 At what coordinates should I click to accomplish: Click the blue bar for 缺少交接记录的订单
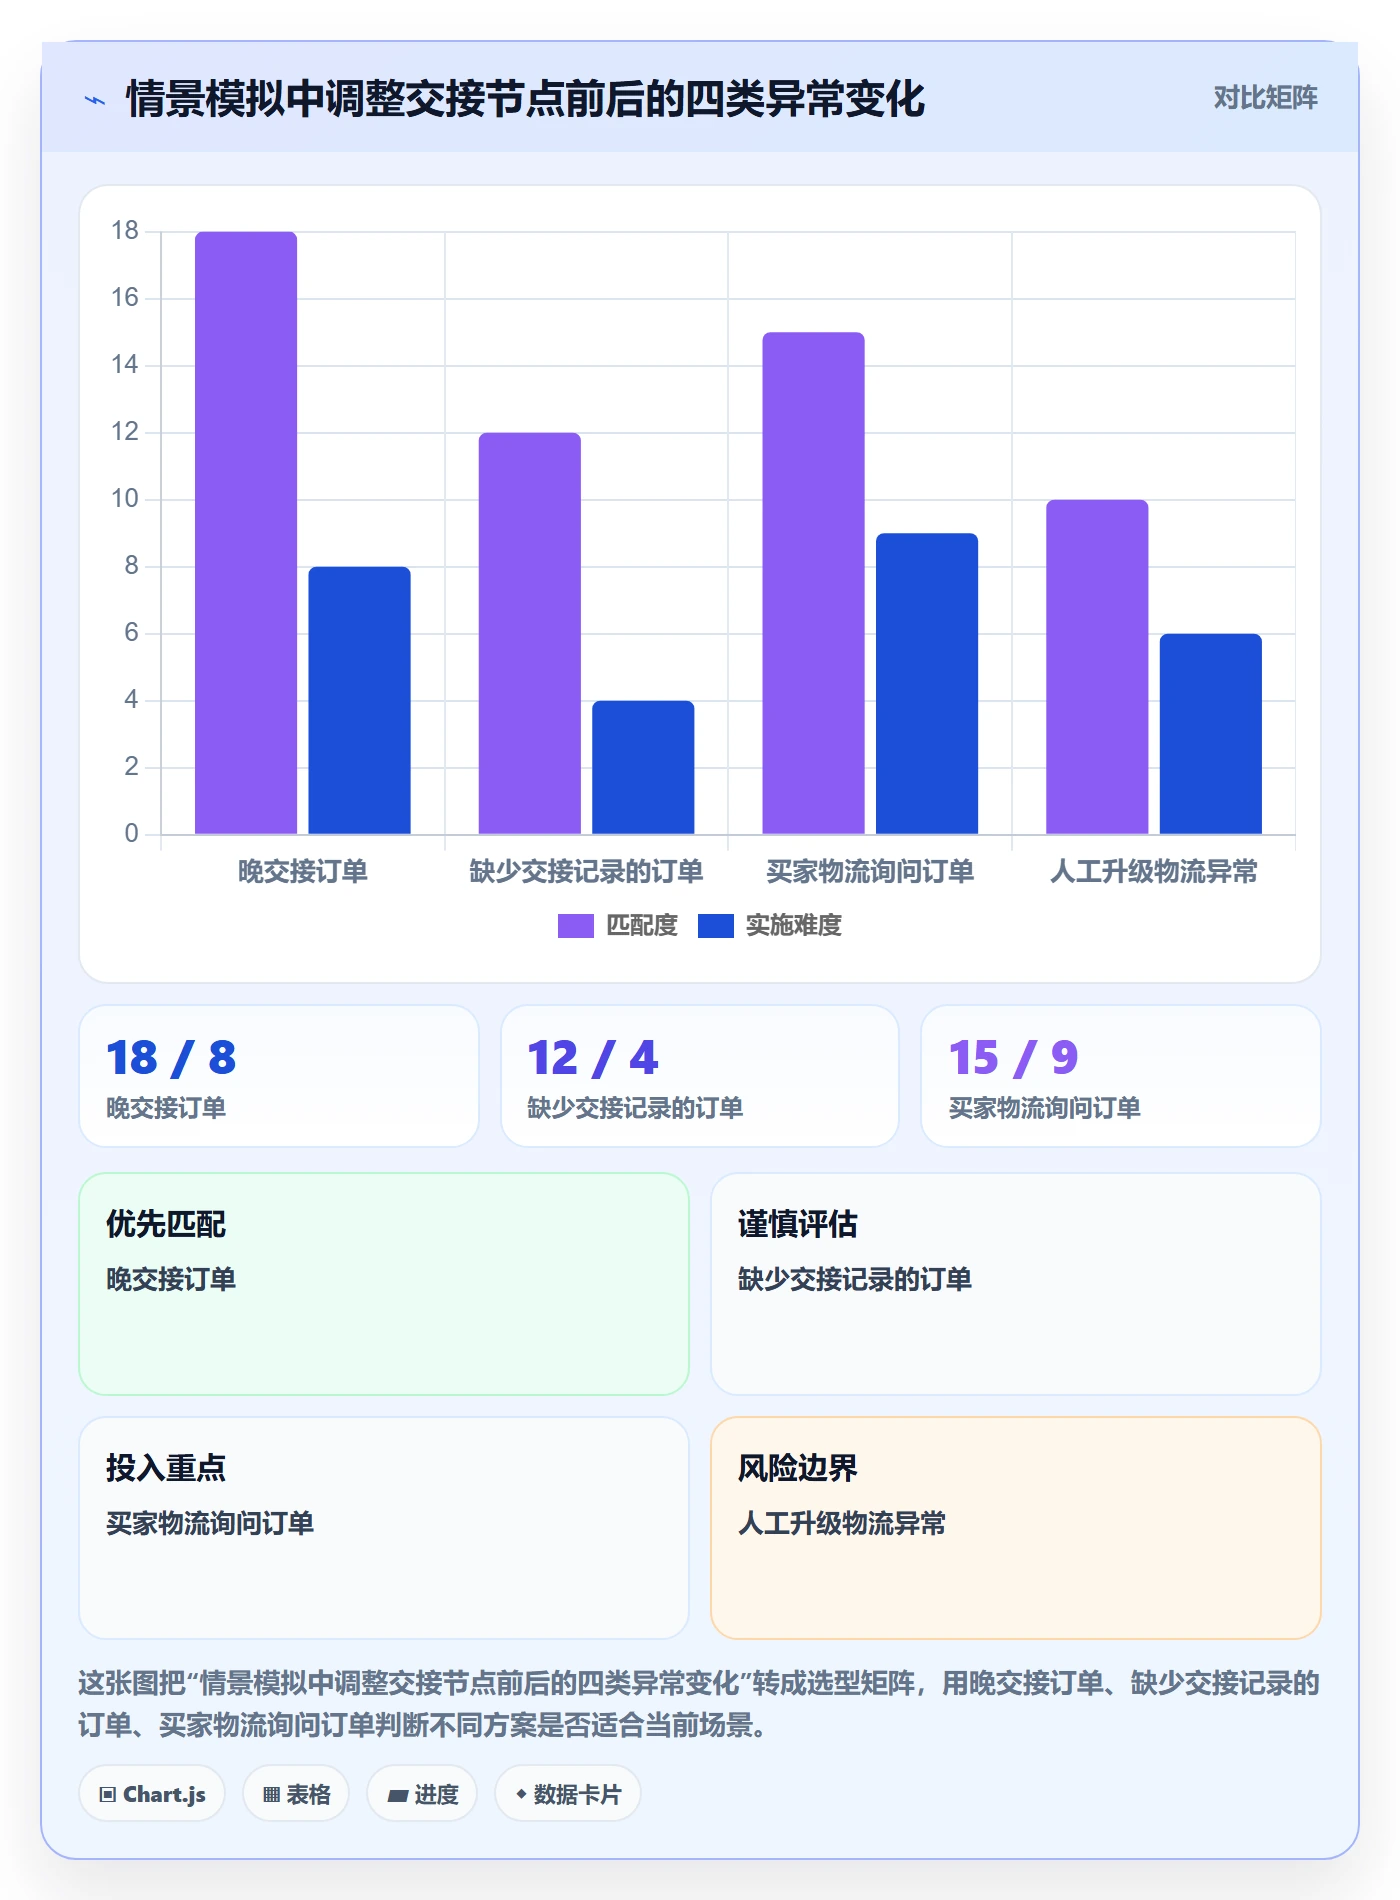click(x=643, y=767)
